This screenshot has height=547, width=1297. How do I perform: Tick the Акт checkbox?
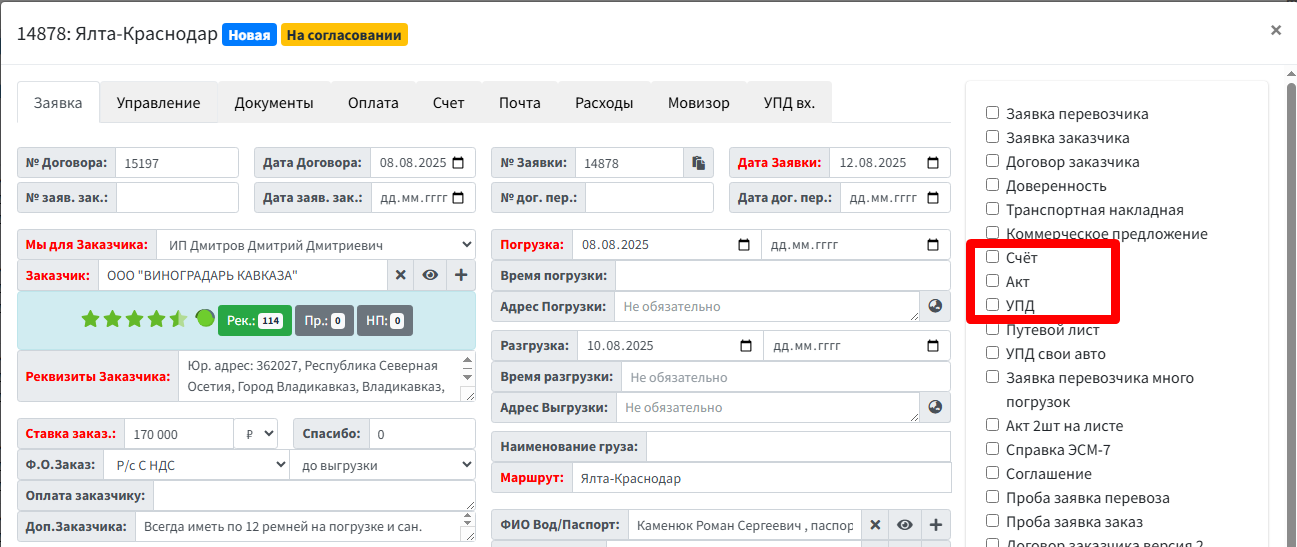pyautogui.click(x=992, y=281)
